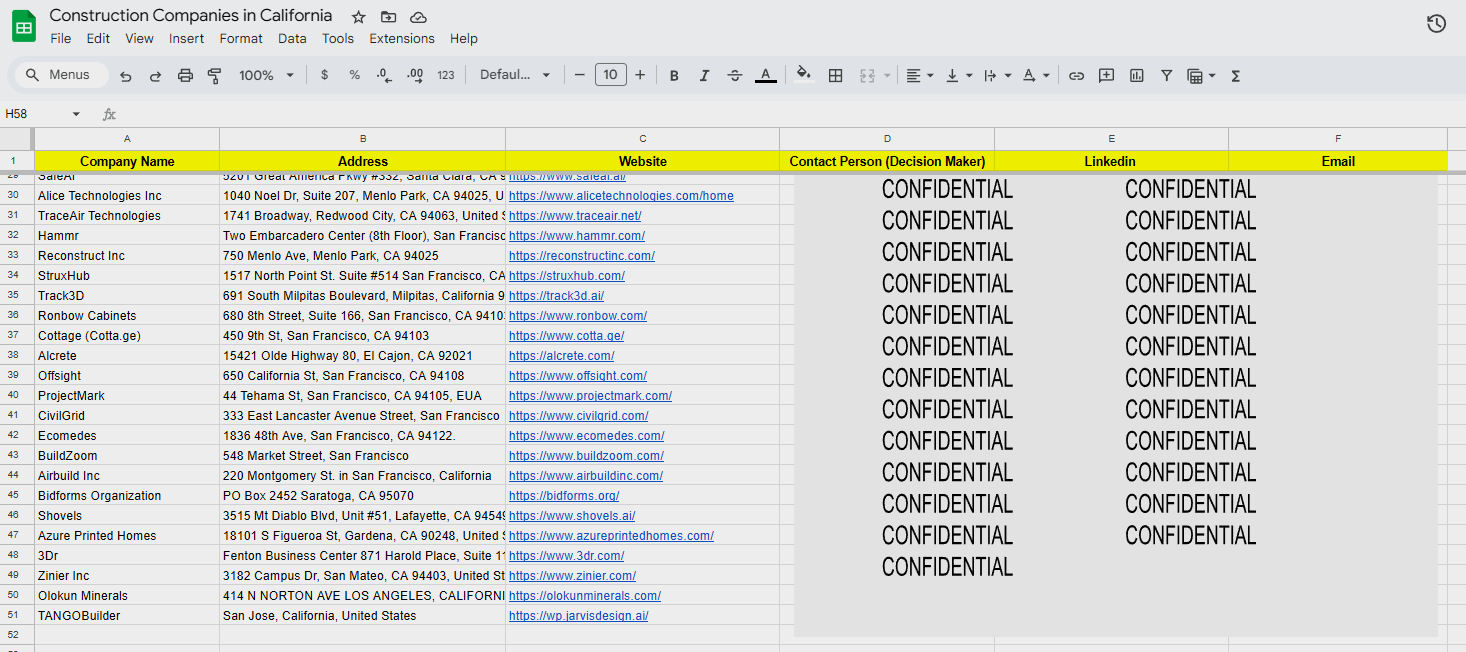Select column B header

point(363,139)
